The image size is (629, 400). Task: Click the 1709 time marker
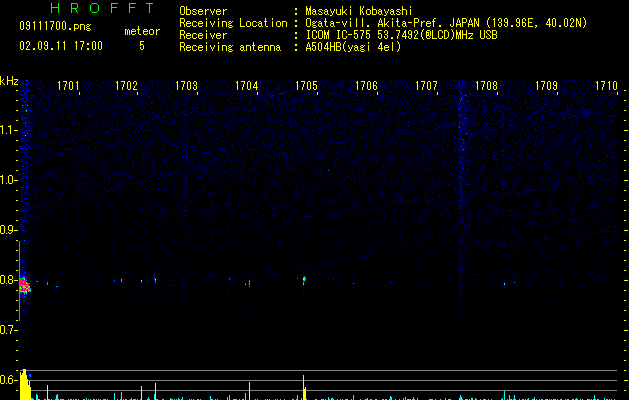point(546,86)
